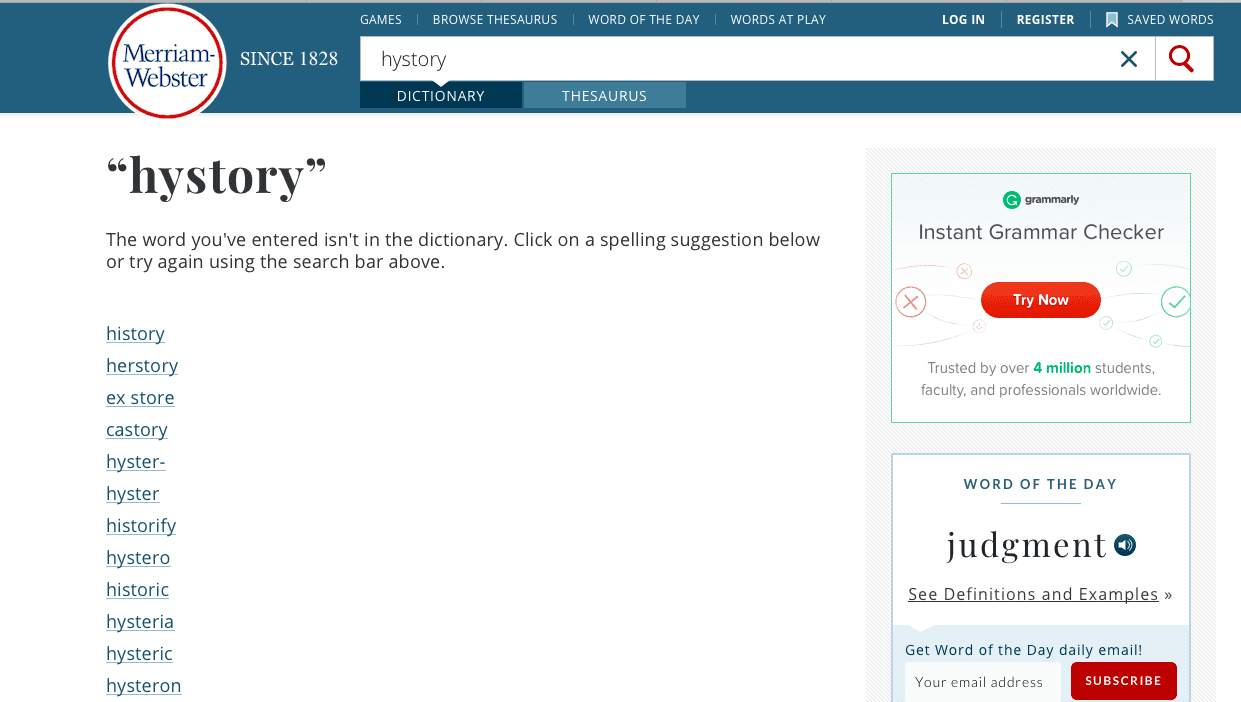Click the Register link
Viewport: 1241px width, 702px height.
click(1045, 19)
